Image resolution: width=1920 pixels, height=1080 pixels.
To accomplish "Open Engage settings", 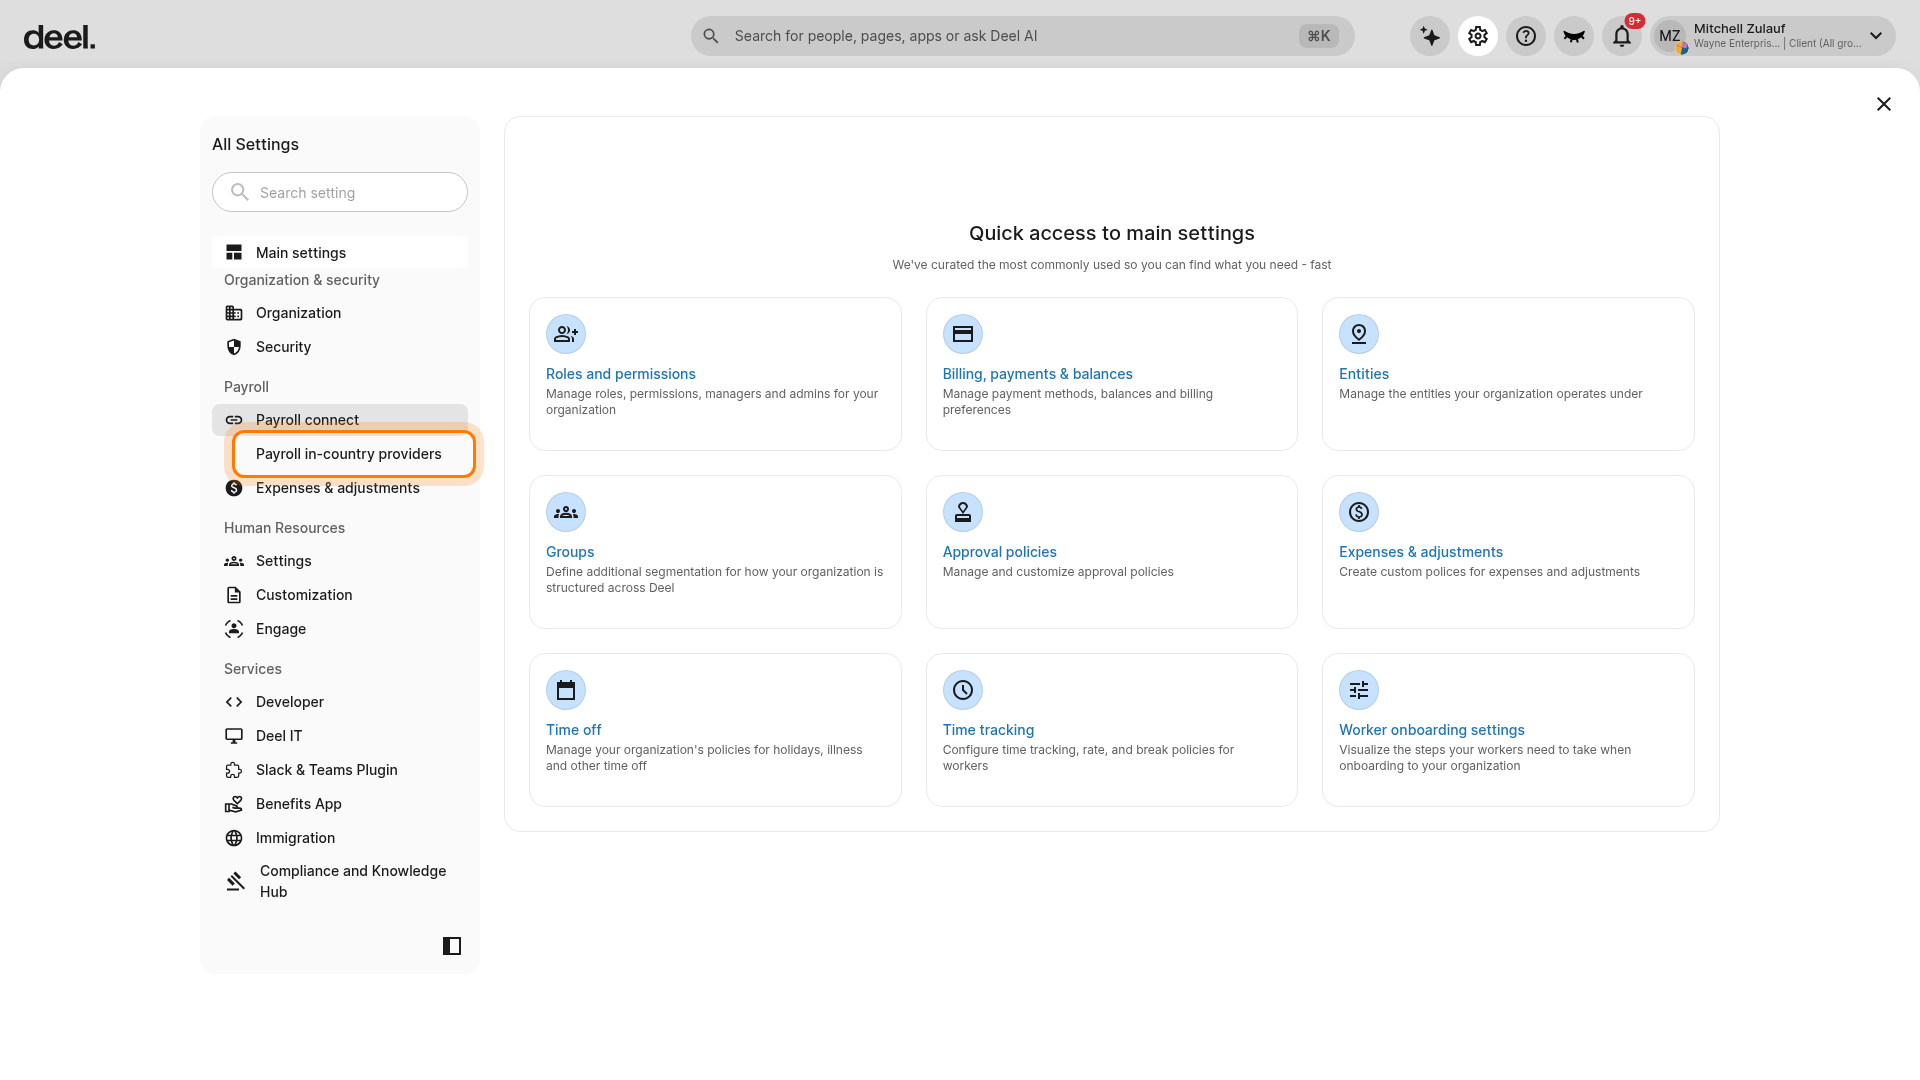I will [340, 629].
